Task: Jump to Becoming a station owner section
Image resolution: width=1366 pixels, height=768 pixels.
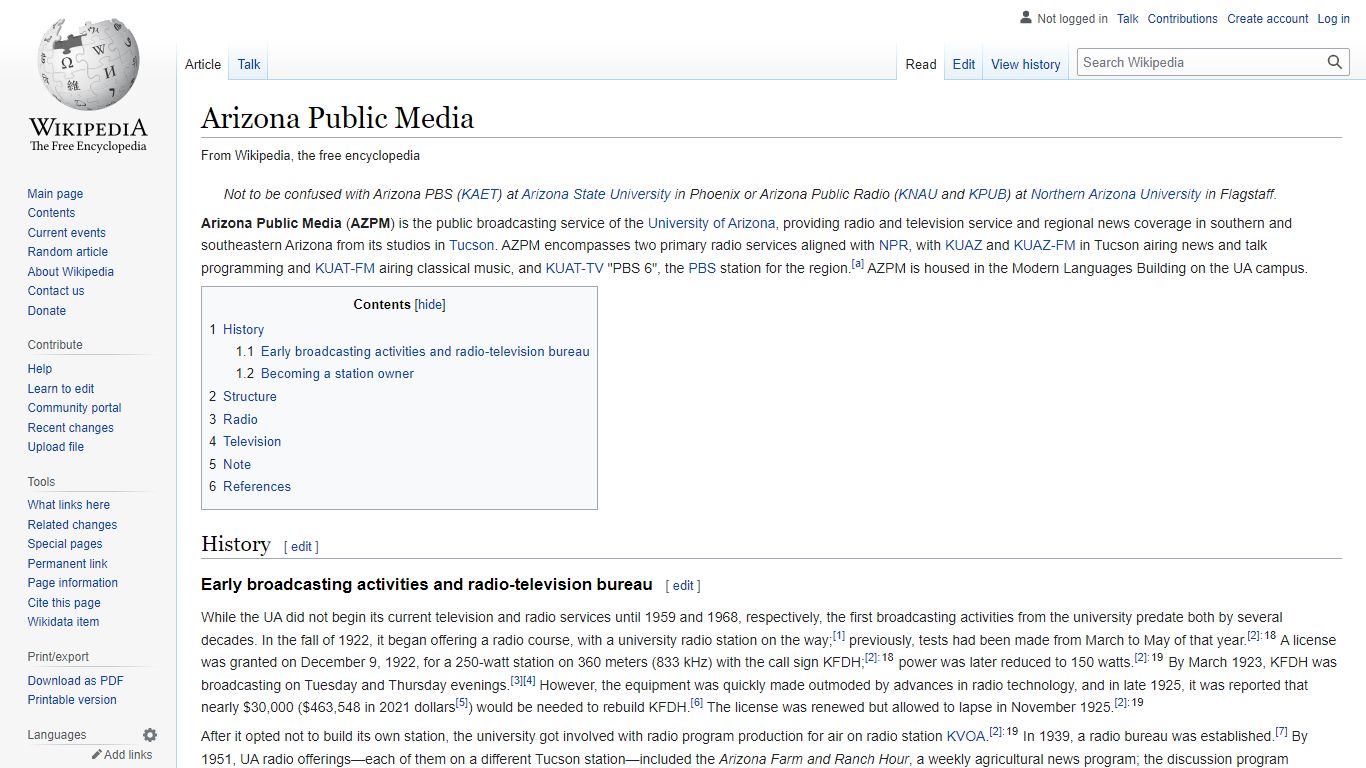Action: [337, 374]
